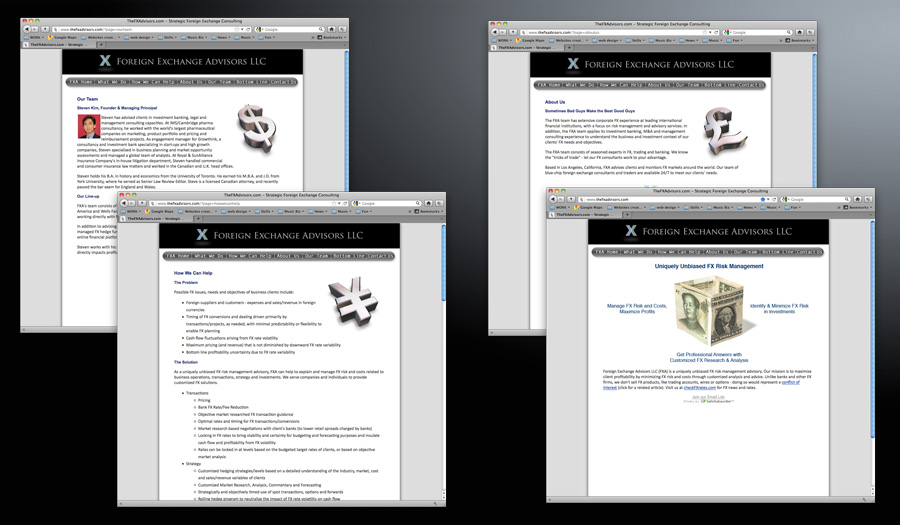Click the blue bookmark star in the homepage window
The image size is (900, 525).
pyautogui.click(x=762, y=199)
